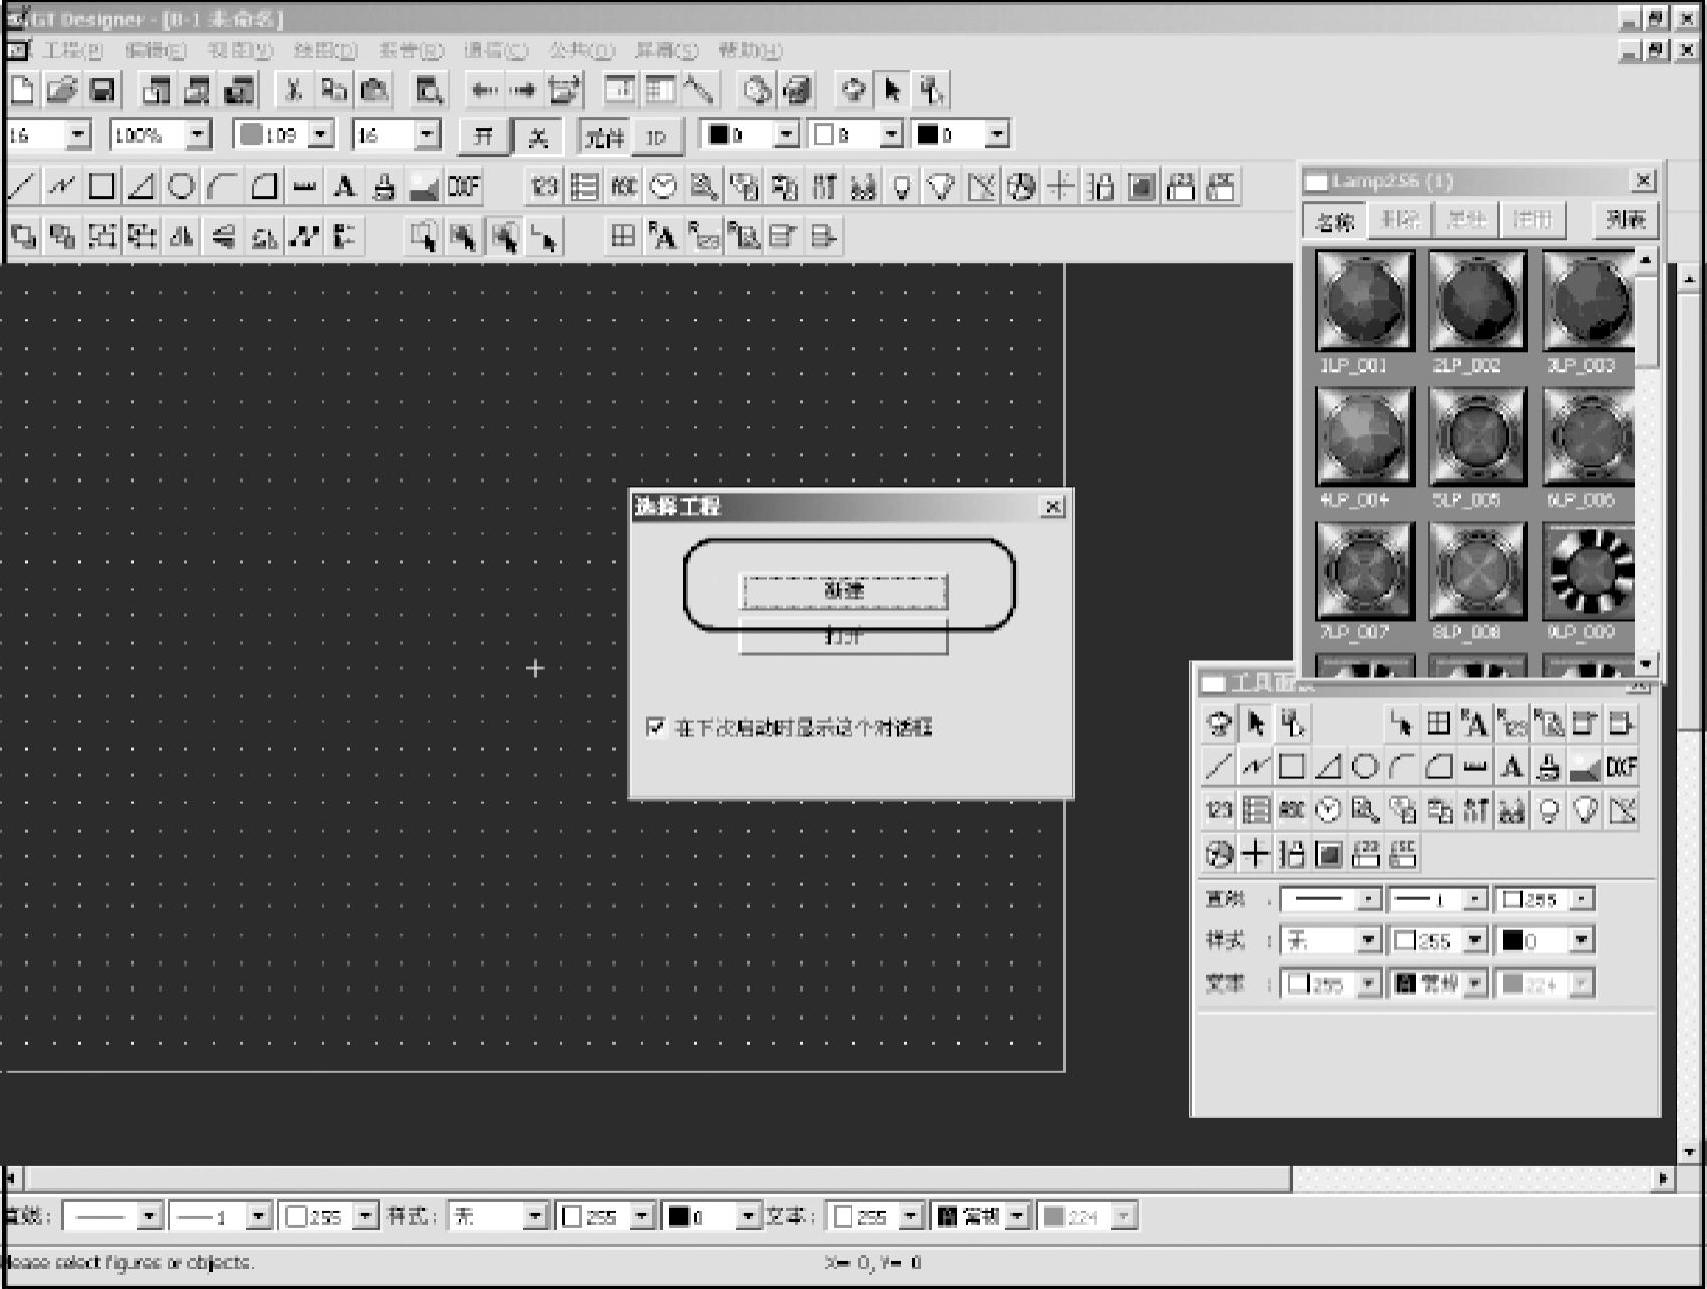Screen dimensions: 1707x1289
Task: Click the 新建 (New) button in dialog
Action: tap(843, 590)
